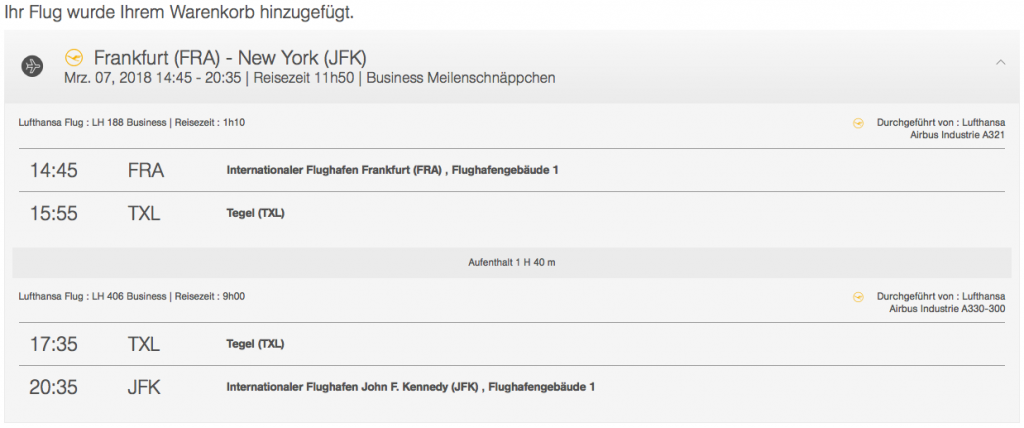Select the 14:45 departure time

(x=54, y=170)
